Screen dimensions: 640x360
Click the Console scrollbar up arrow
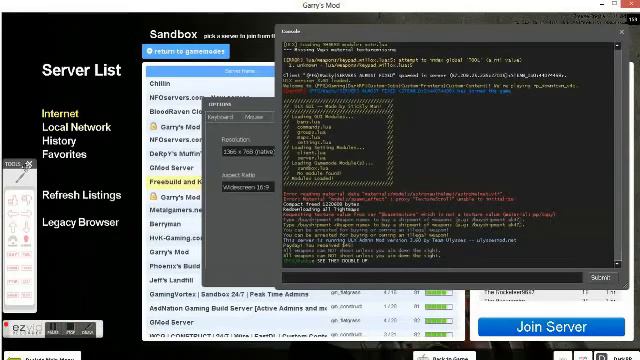coord(618,46)
